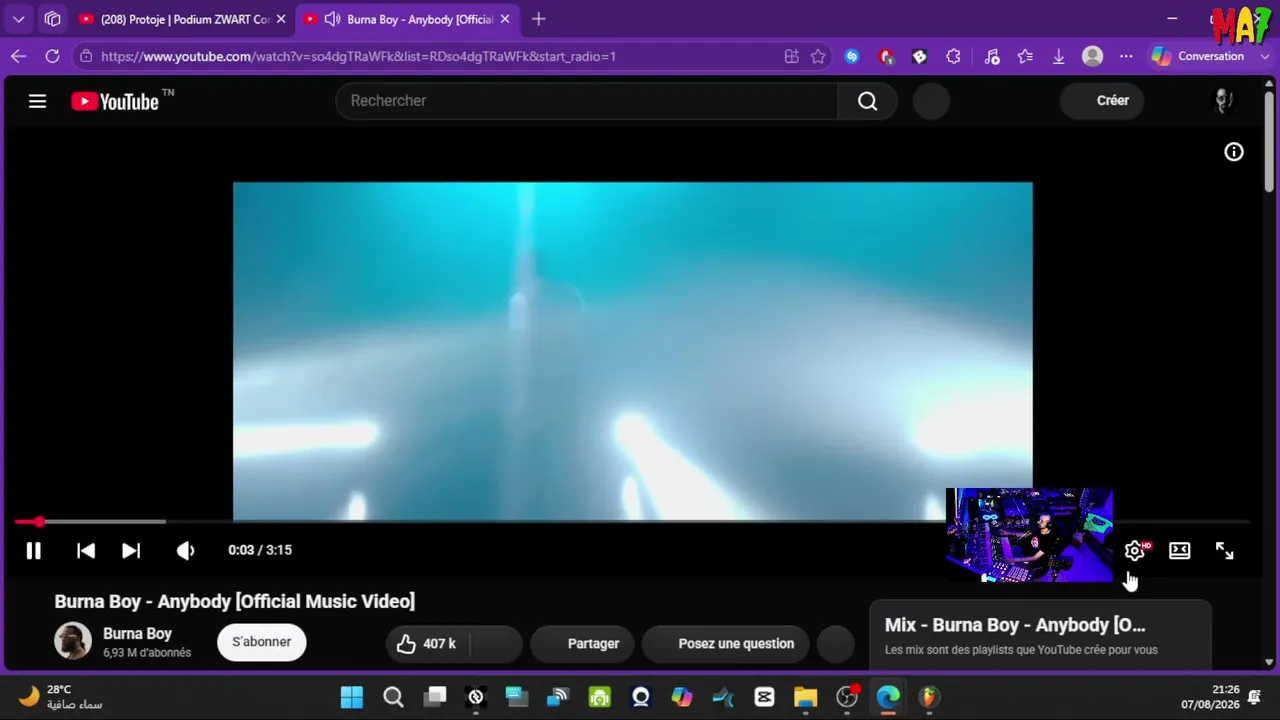Mute the tab via speaker icon on Burna Boy tab
Screen dimensions: 1280x720
click(333, 19)
